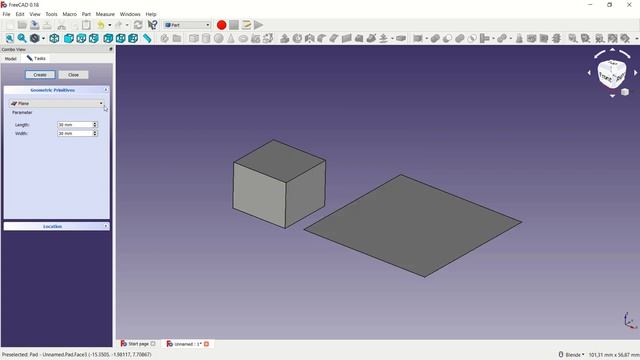Click the Width value input field
The height and width of the screenshot is (360, 640).
pos(75,133)
